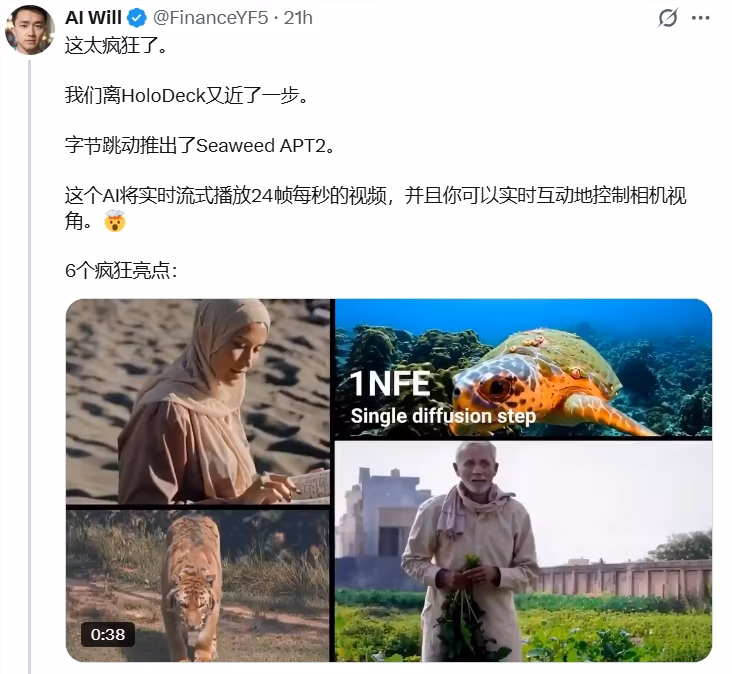
Task: Click the Single diffusion step caption
Action: click(443, 416)
